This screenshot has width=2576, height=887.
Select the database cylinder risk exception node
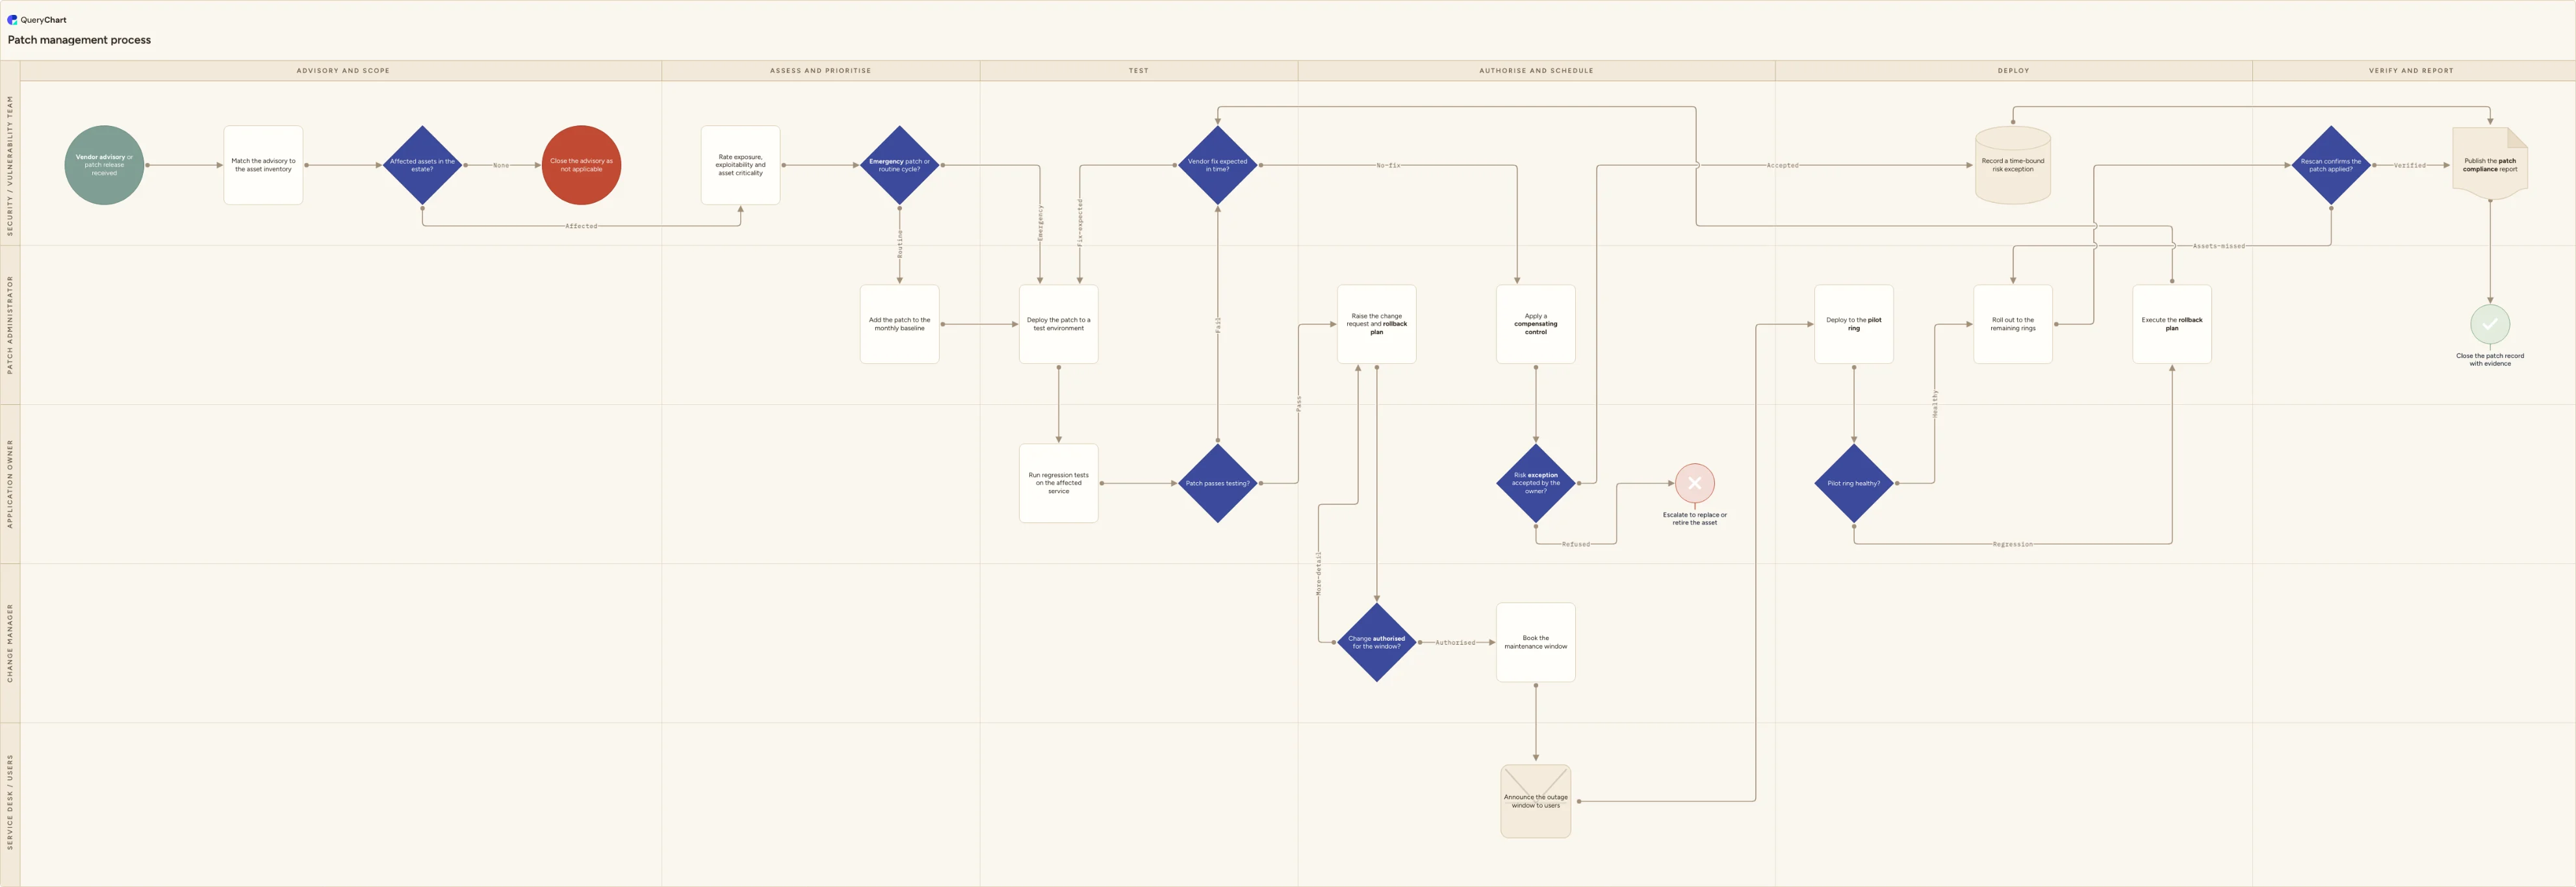(x=2012, y=165)
